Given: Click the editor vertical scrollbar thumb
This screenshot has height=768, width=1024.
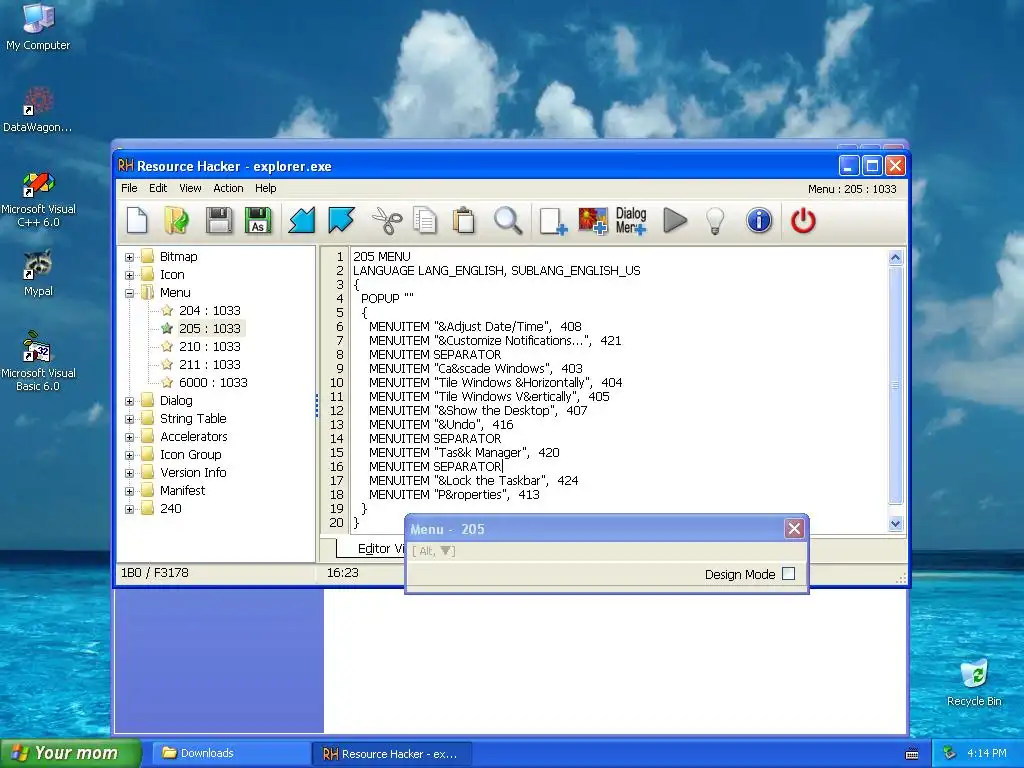Looking at the screenshot, I should 895,385.
